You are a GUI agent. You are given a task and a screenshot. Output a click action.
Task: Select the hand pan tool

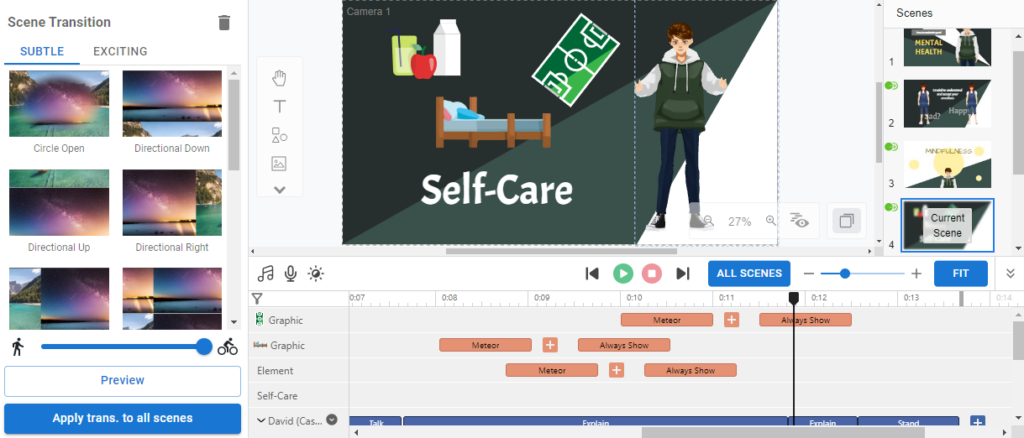tap(279, 78)
